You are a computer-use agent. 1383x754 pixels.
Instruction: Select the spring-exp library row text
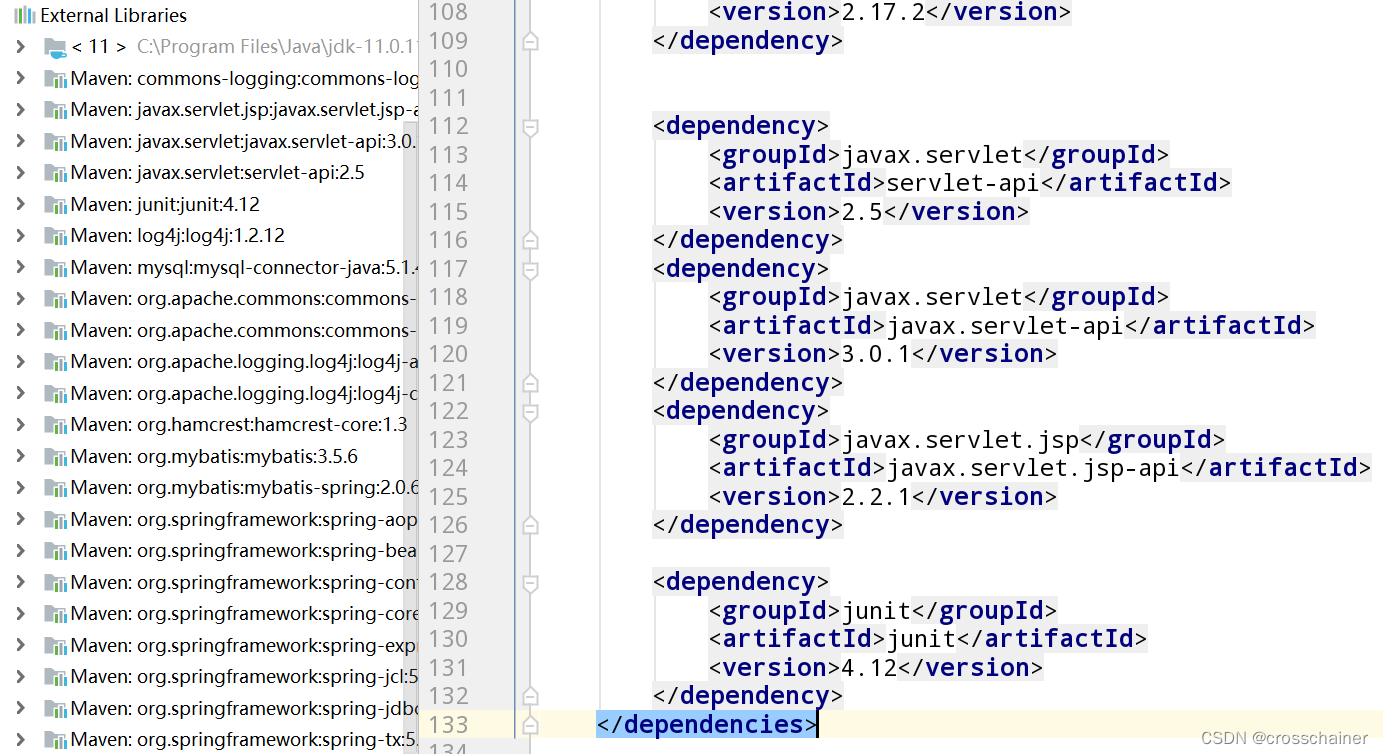[243, 646]
